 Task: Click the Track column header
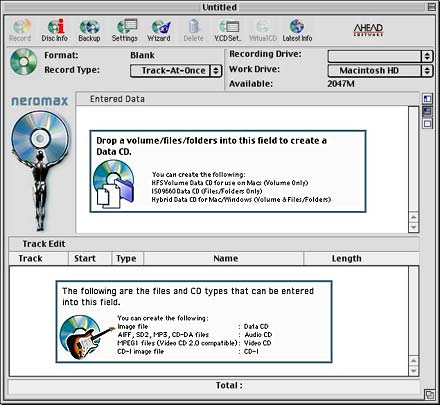tap(38, 259)
